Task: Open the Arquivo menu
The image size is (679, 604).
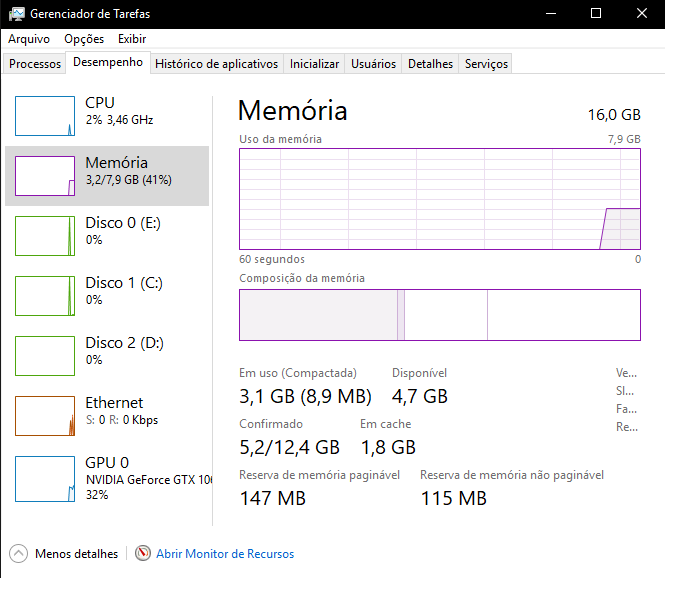Action: pos(29,39)
